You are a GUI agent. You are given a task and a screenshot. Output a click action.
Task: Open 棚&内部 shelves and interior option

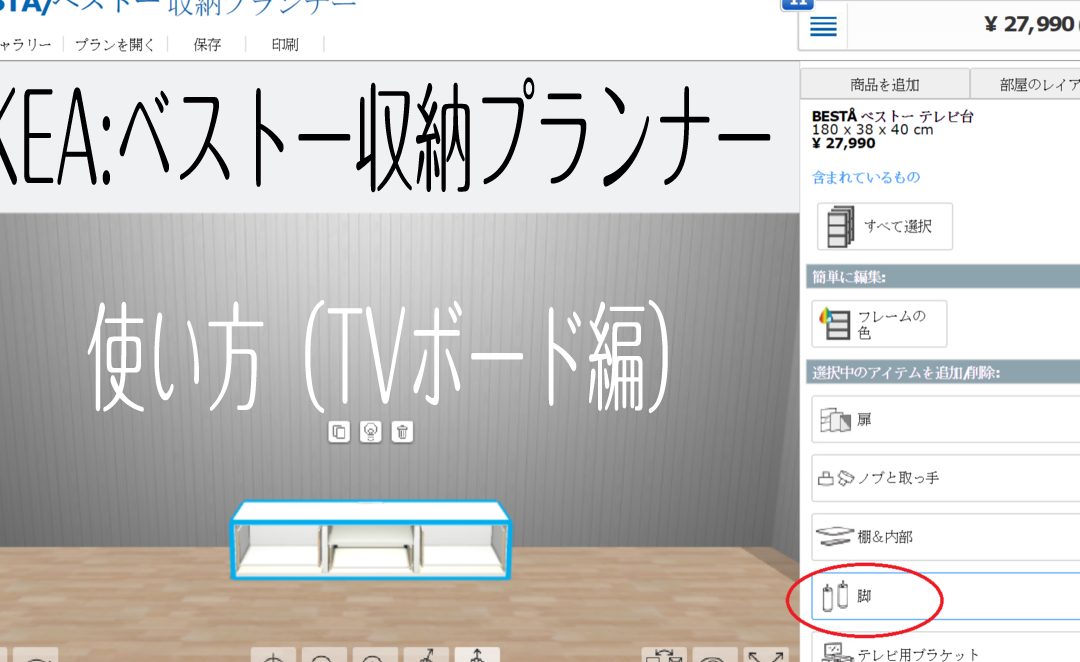point(946,536)
